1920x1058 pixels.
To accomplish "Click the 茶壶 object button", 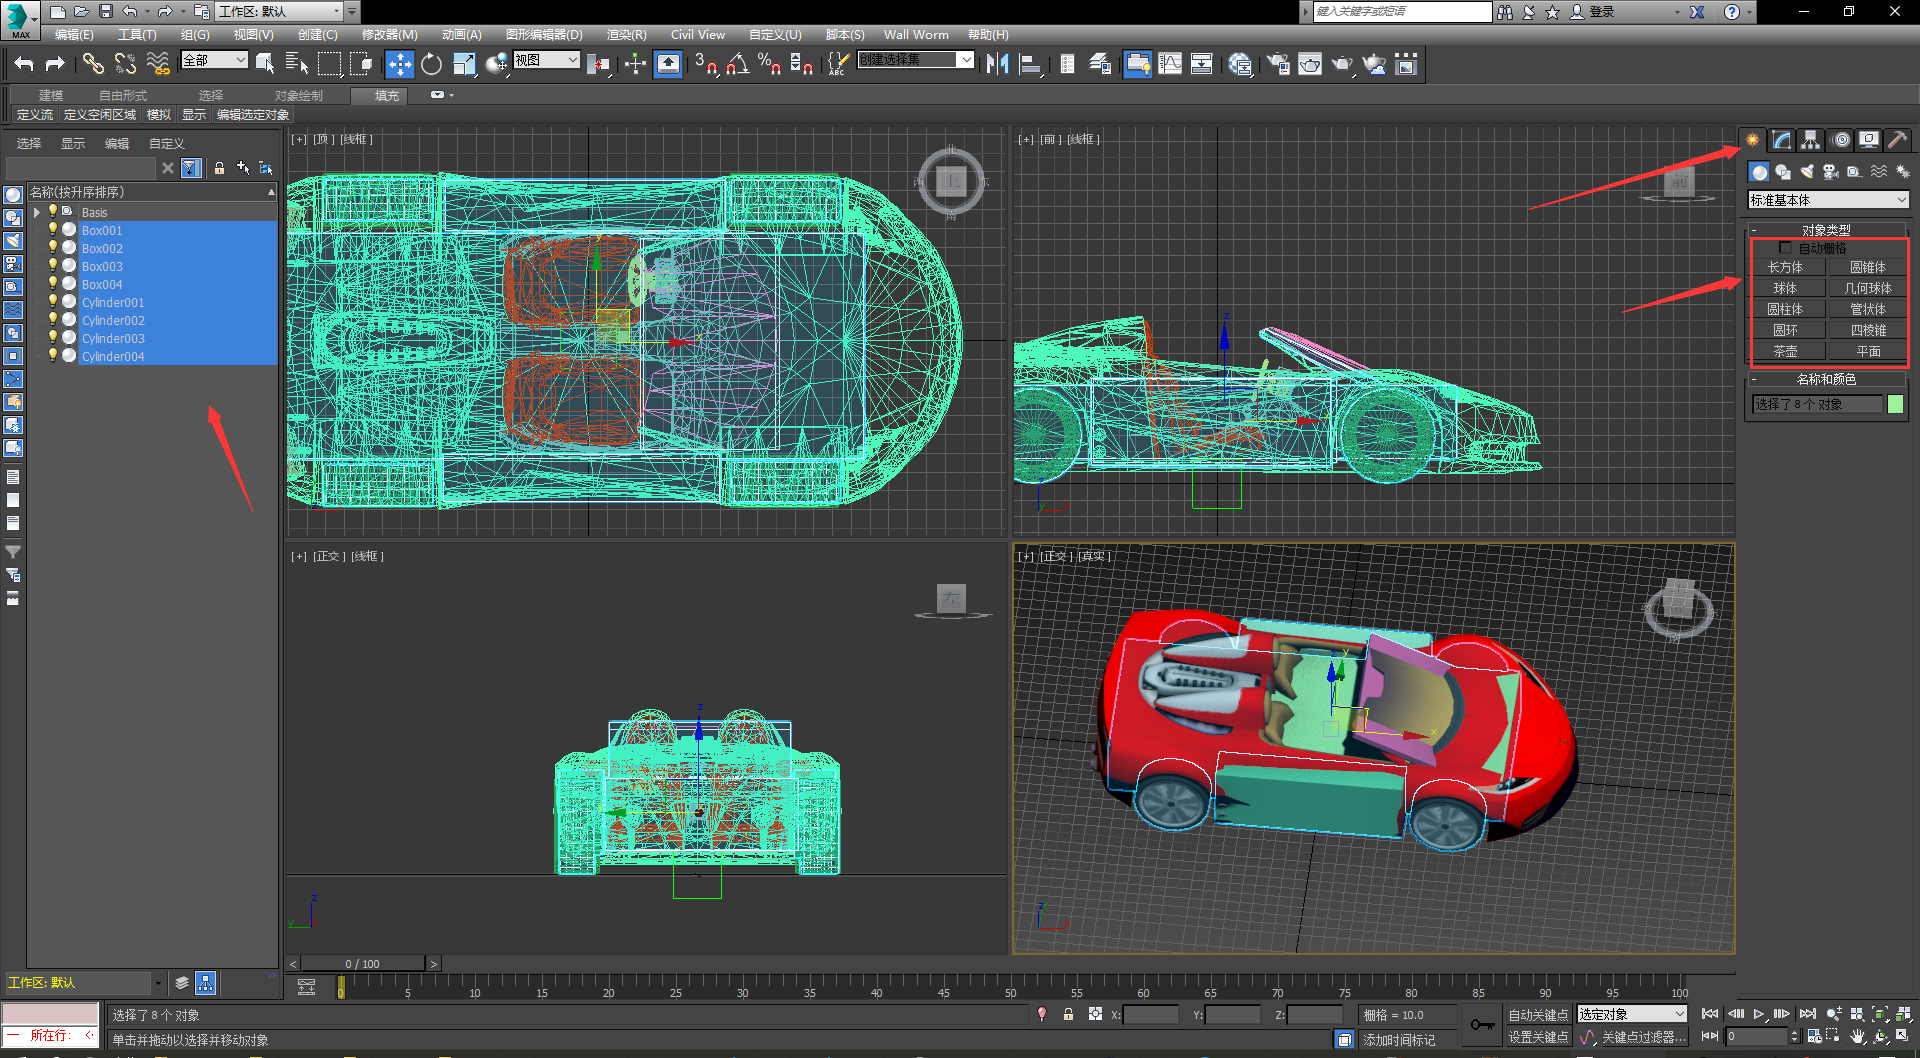I will pyautogui.click(x=1786, y=351).
